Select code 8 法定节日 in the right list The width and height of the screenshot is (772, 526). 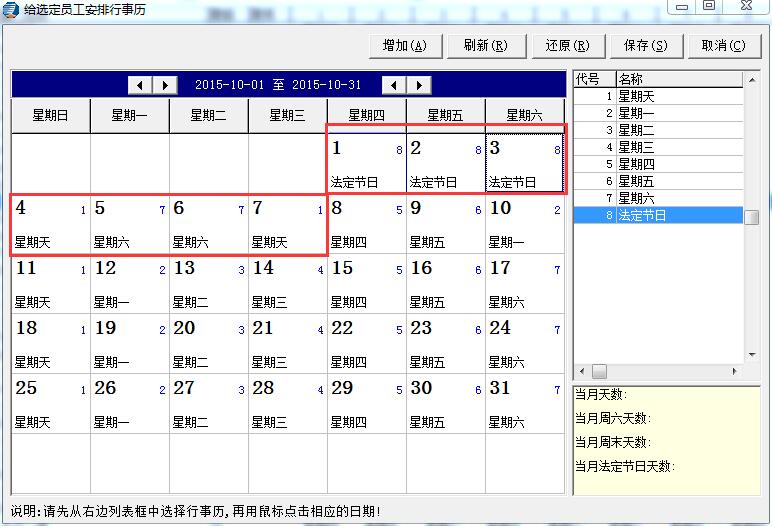658,215
